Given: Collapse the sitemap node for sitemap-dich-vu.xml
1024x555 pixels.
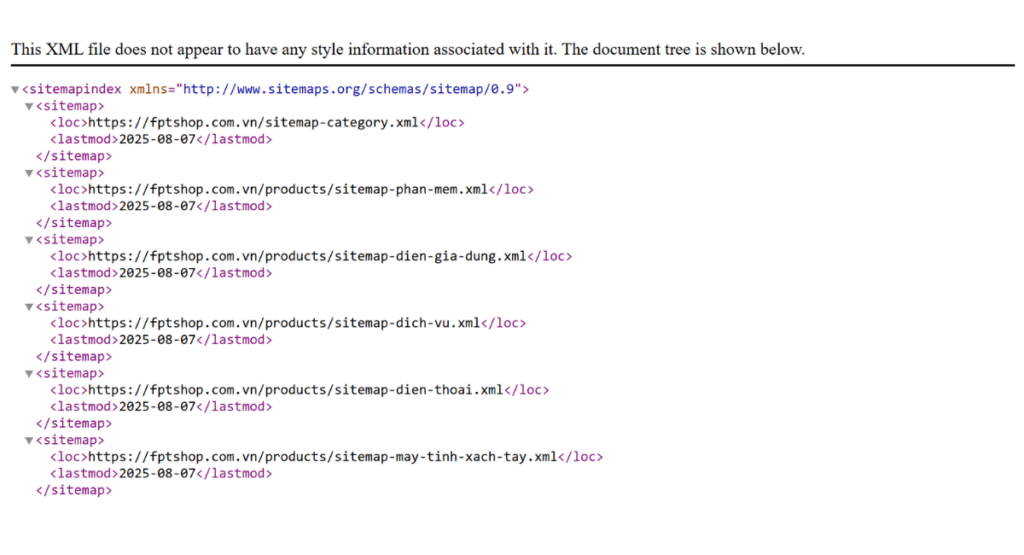Looking at the screenshot, I should 29,307.
